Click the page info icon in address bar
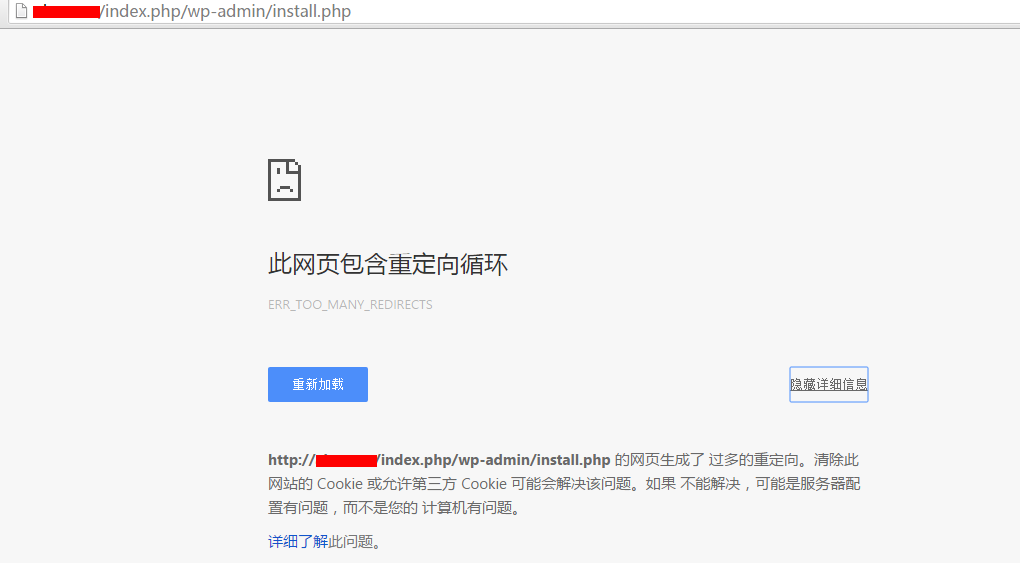 click(20, 12)
